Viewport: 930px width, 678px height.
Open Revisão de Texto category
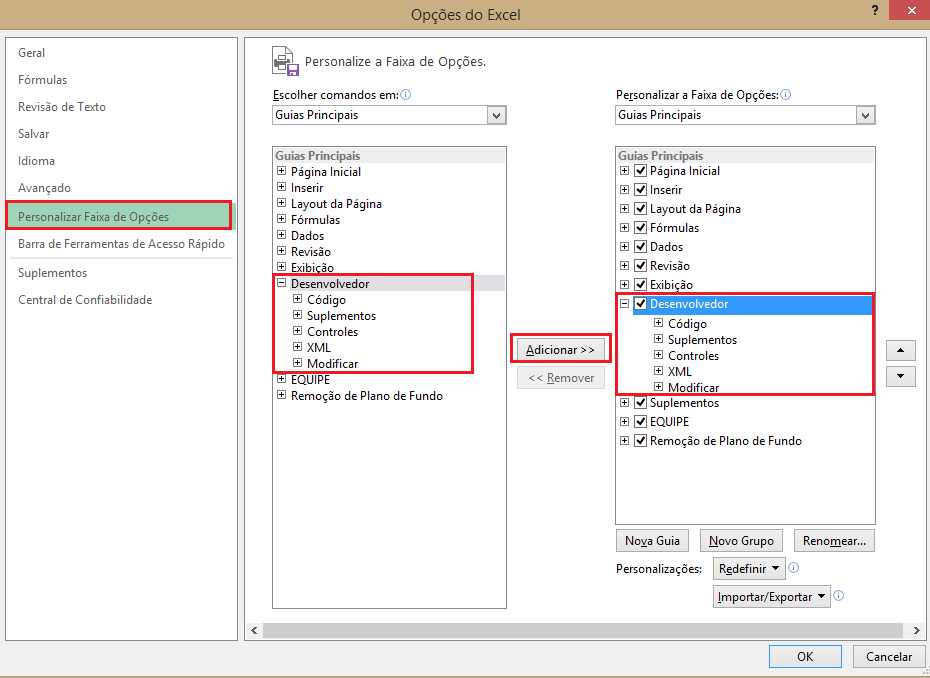click(62, 107)
